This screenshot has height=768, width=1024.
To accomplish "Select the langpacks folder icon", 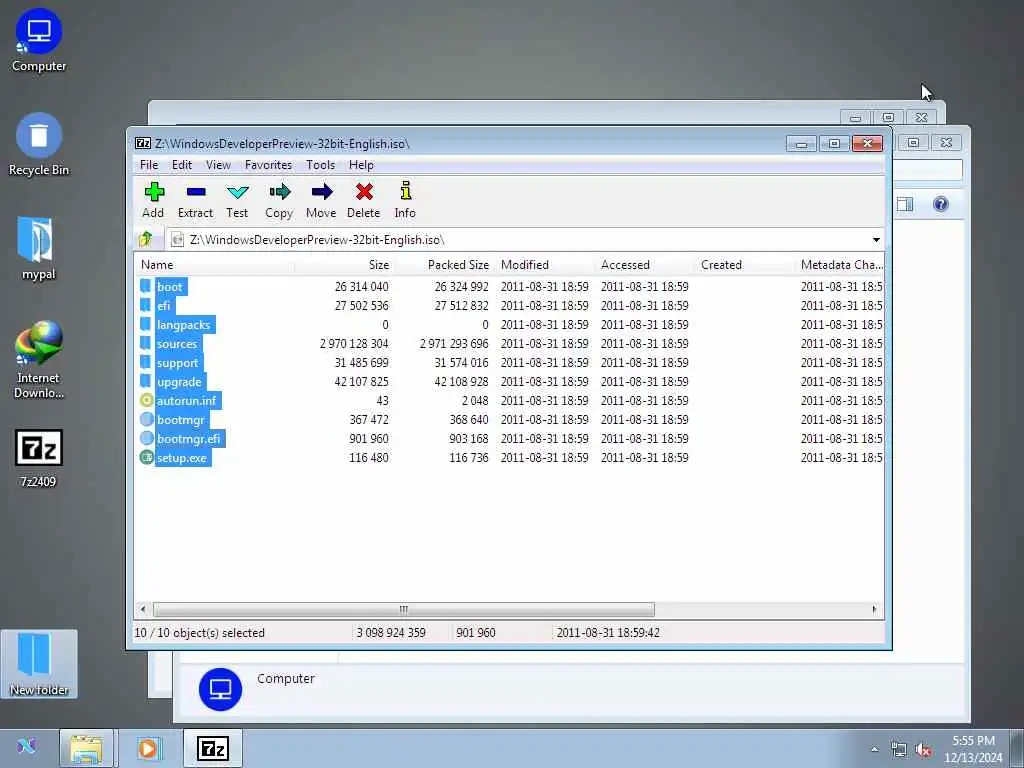I will (146, 325).
